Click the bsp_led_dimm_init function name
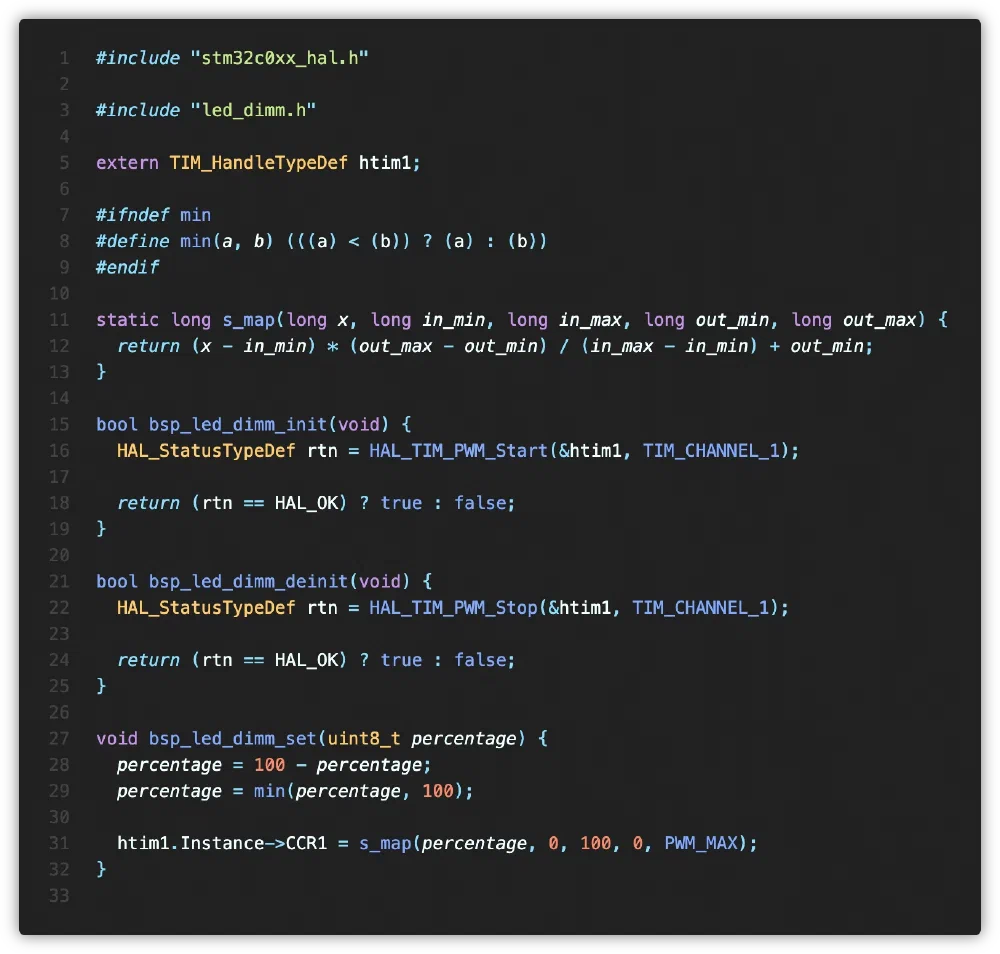Viewport: 1000px width, 954px height. pos(232,424)
